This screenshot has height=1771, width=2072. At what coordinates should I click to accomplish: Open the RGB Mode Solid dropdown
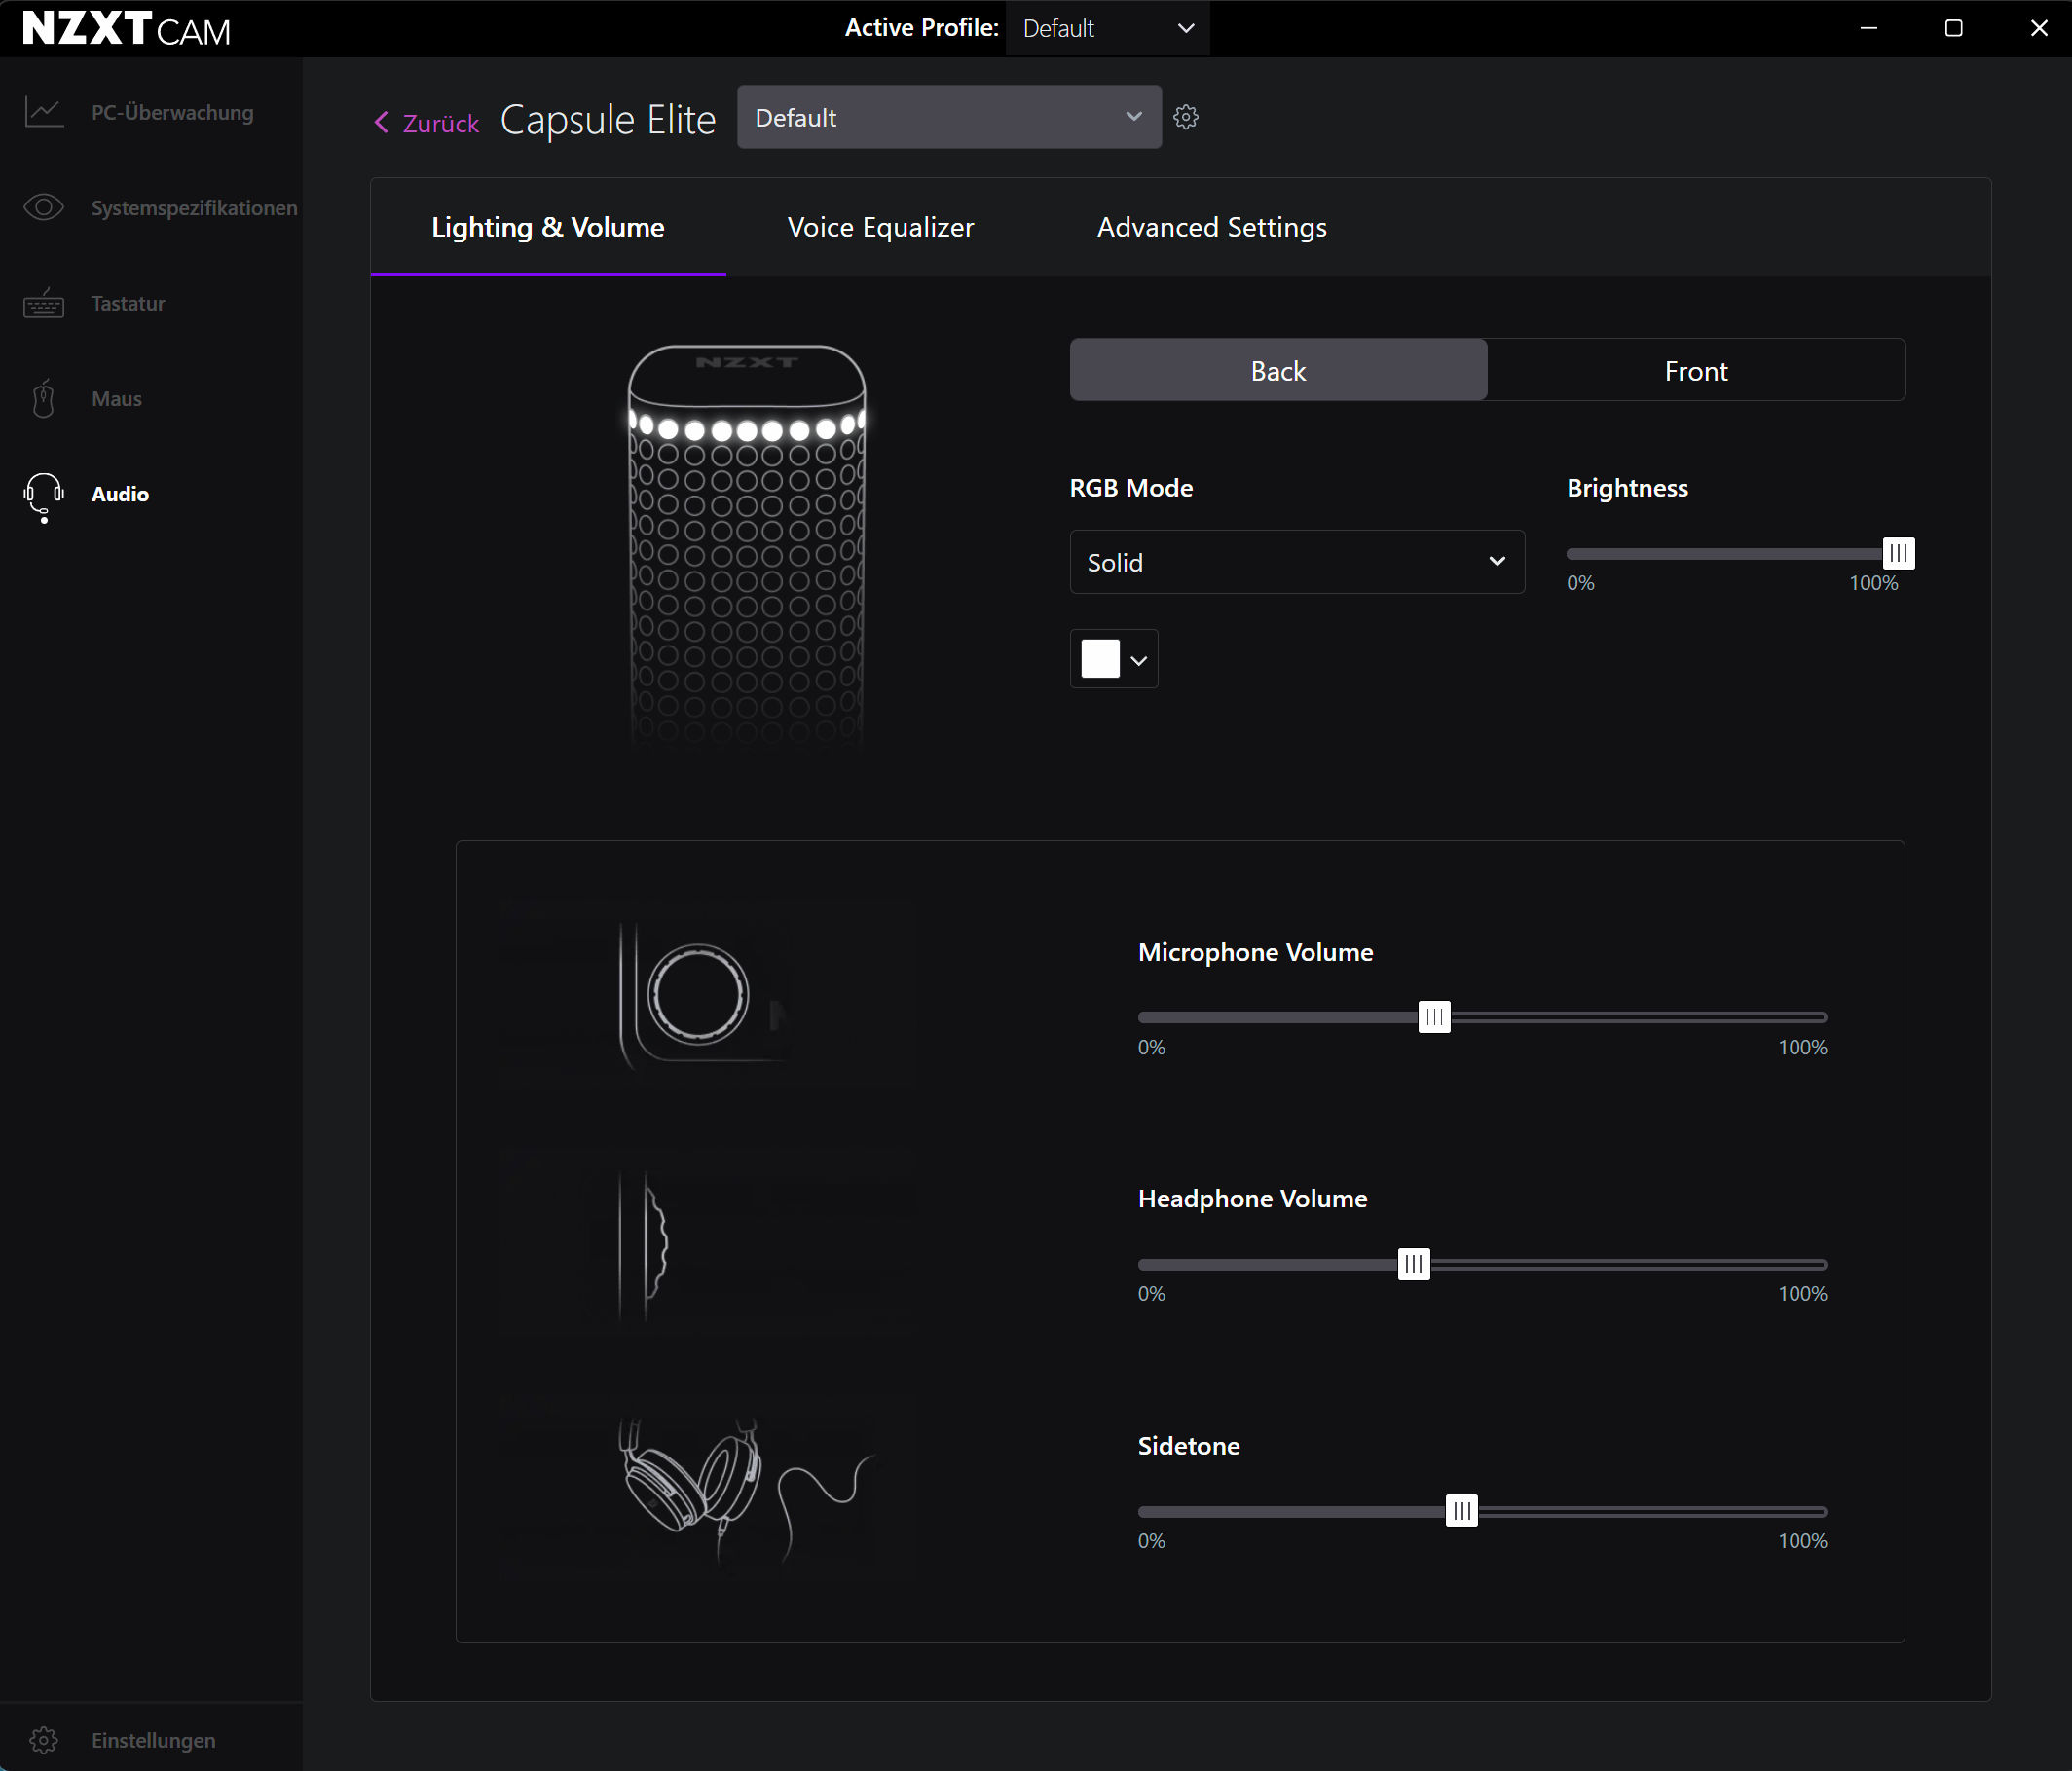pos(1297,562)
